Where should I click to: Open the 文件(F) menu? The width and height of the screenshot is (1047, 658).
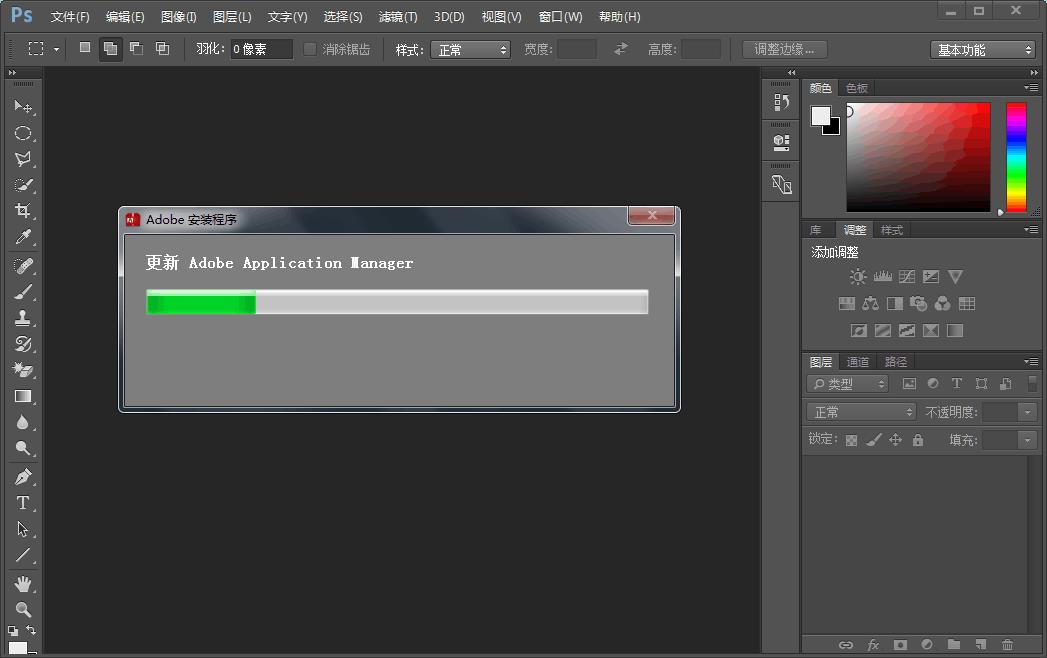(x=69, y=17)
